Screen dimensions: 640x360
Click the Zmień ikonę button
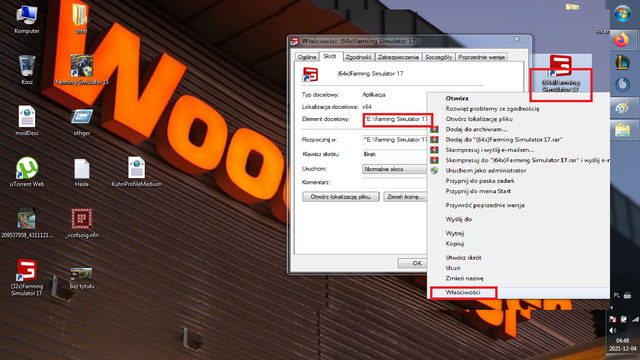click(x=405, y=197)
